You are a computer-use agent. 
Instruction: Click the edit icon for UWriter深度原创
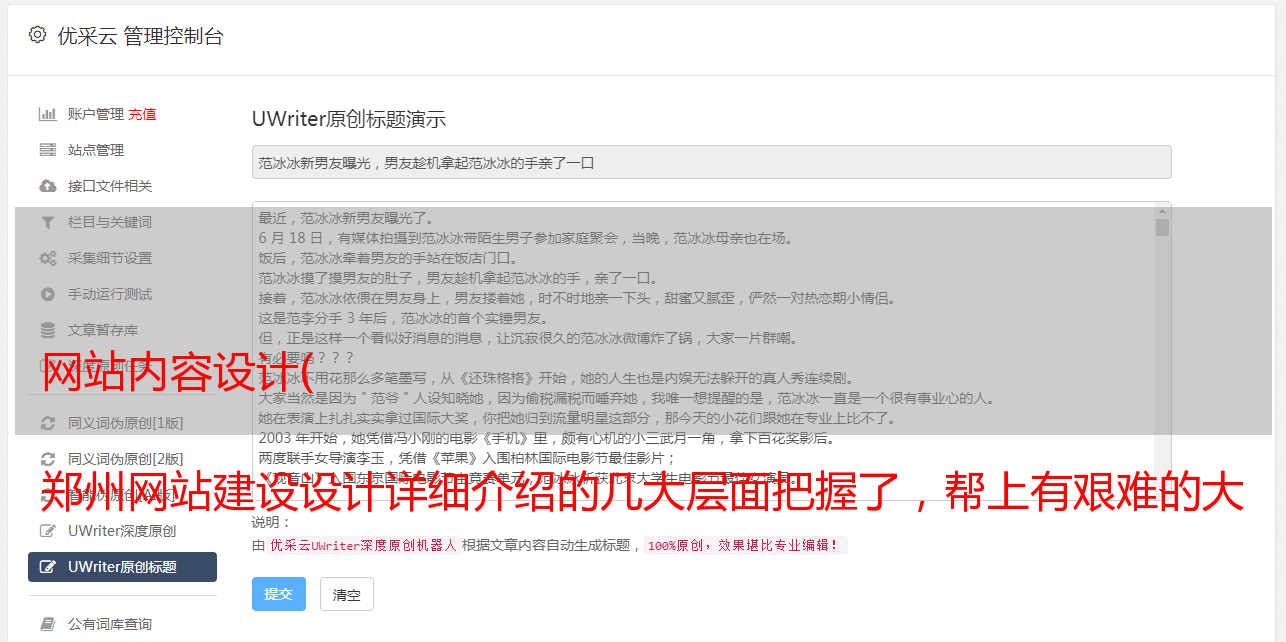(47, 531)
